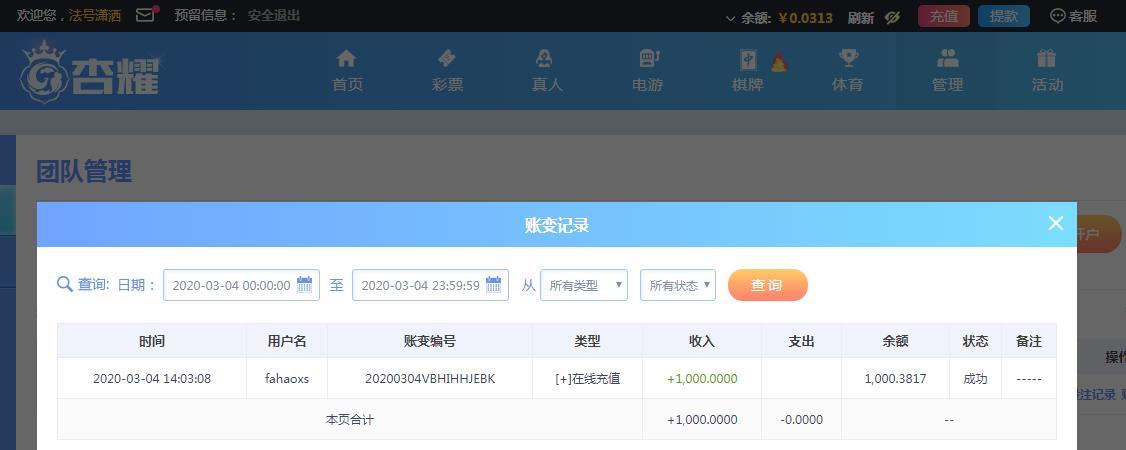Click the lottery ticket icon

(447, 58)
